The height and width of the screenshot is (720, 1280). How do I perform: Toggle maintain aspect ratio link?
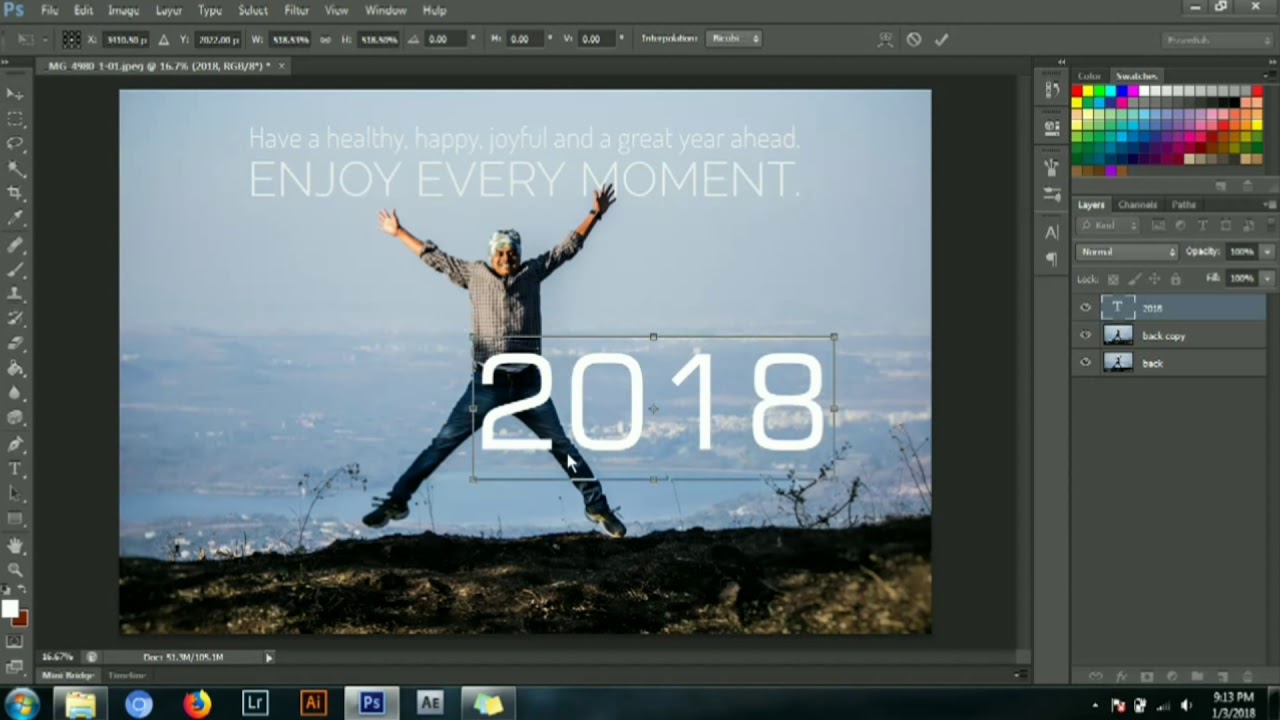pos(325,39)
